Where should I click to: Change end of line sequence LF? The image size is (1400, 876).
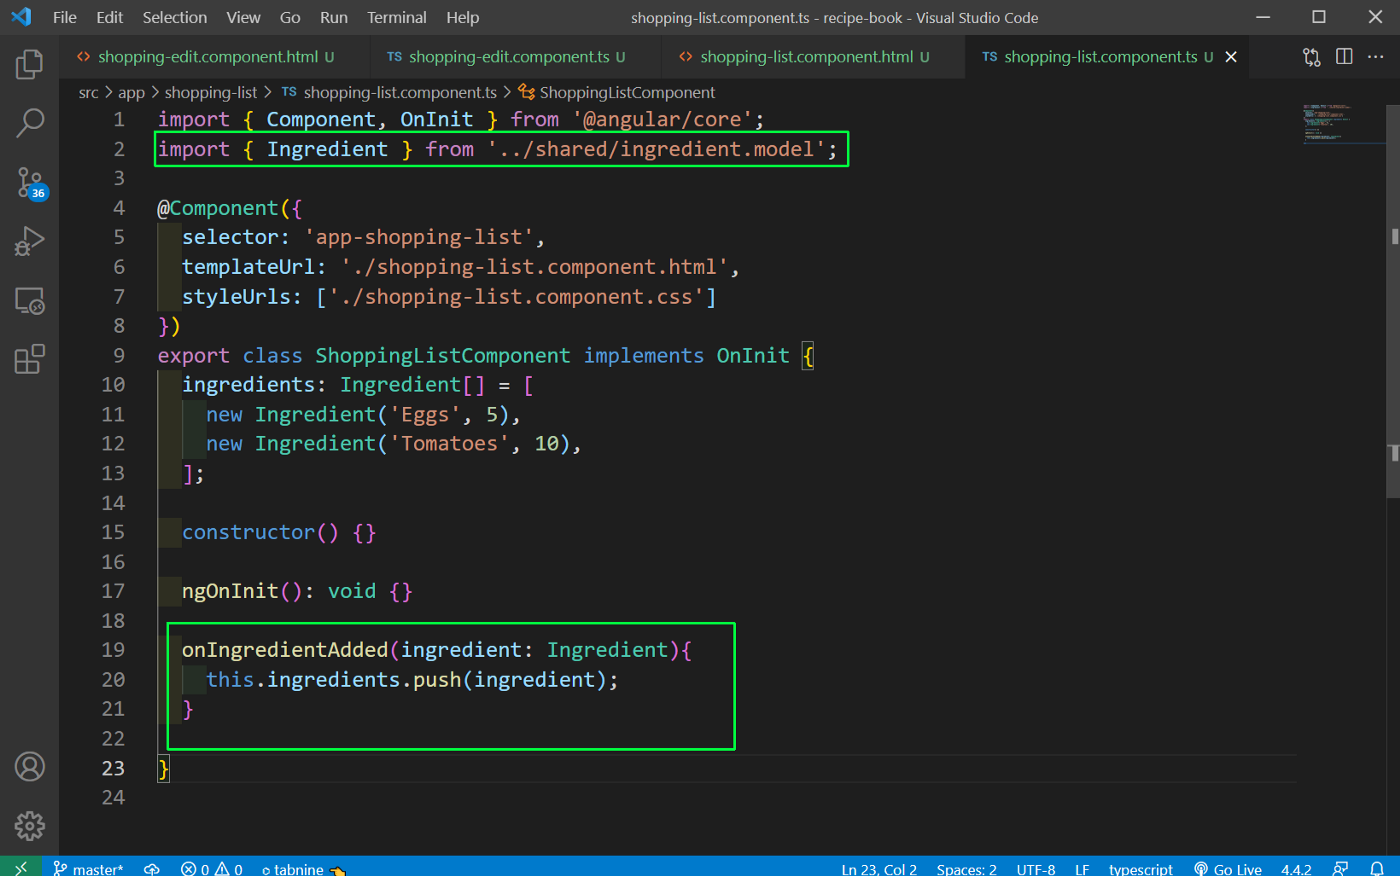(x=1082, y=869)
